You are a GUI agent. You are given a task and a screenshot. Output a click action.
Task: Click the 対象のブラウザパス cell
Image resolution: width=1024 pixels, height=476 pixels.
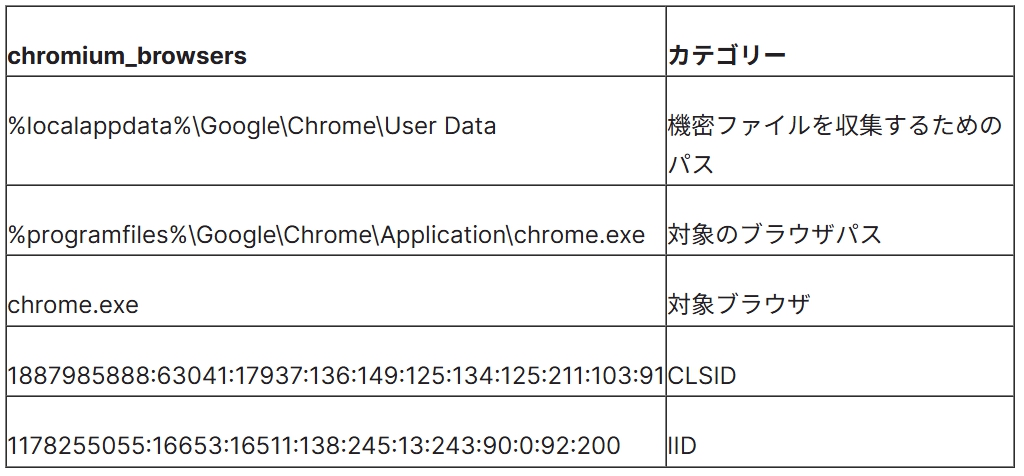(x=775, y=234)
